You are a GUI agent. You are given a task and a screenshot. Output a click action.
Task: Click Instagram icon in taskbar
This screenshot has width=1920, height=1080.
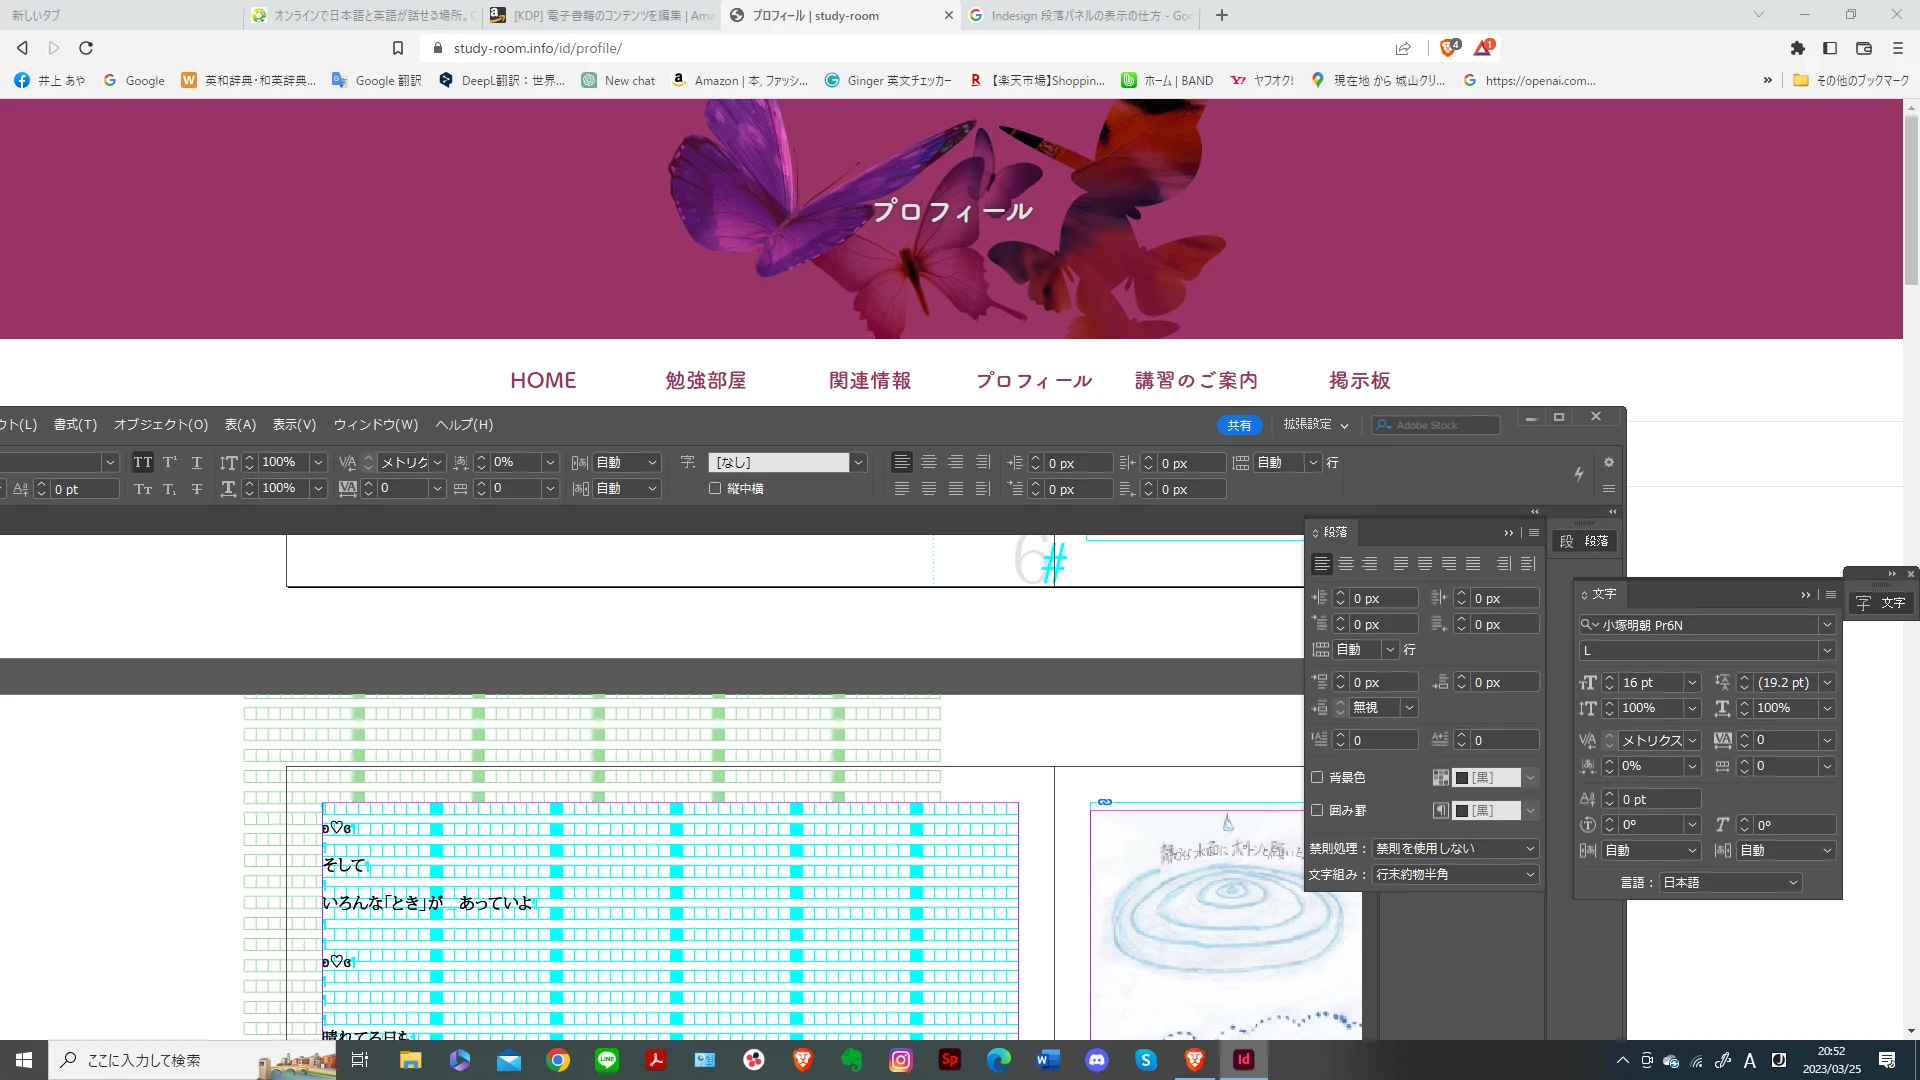coord(901,1060)
